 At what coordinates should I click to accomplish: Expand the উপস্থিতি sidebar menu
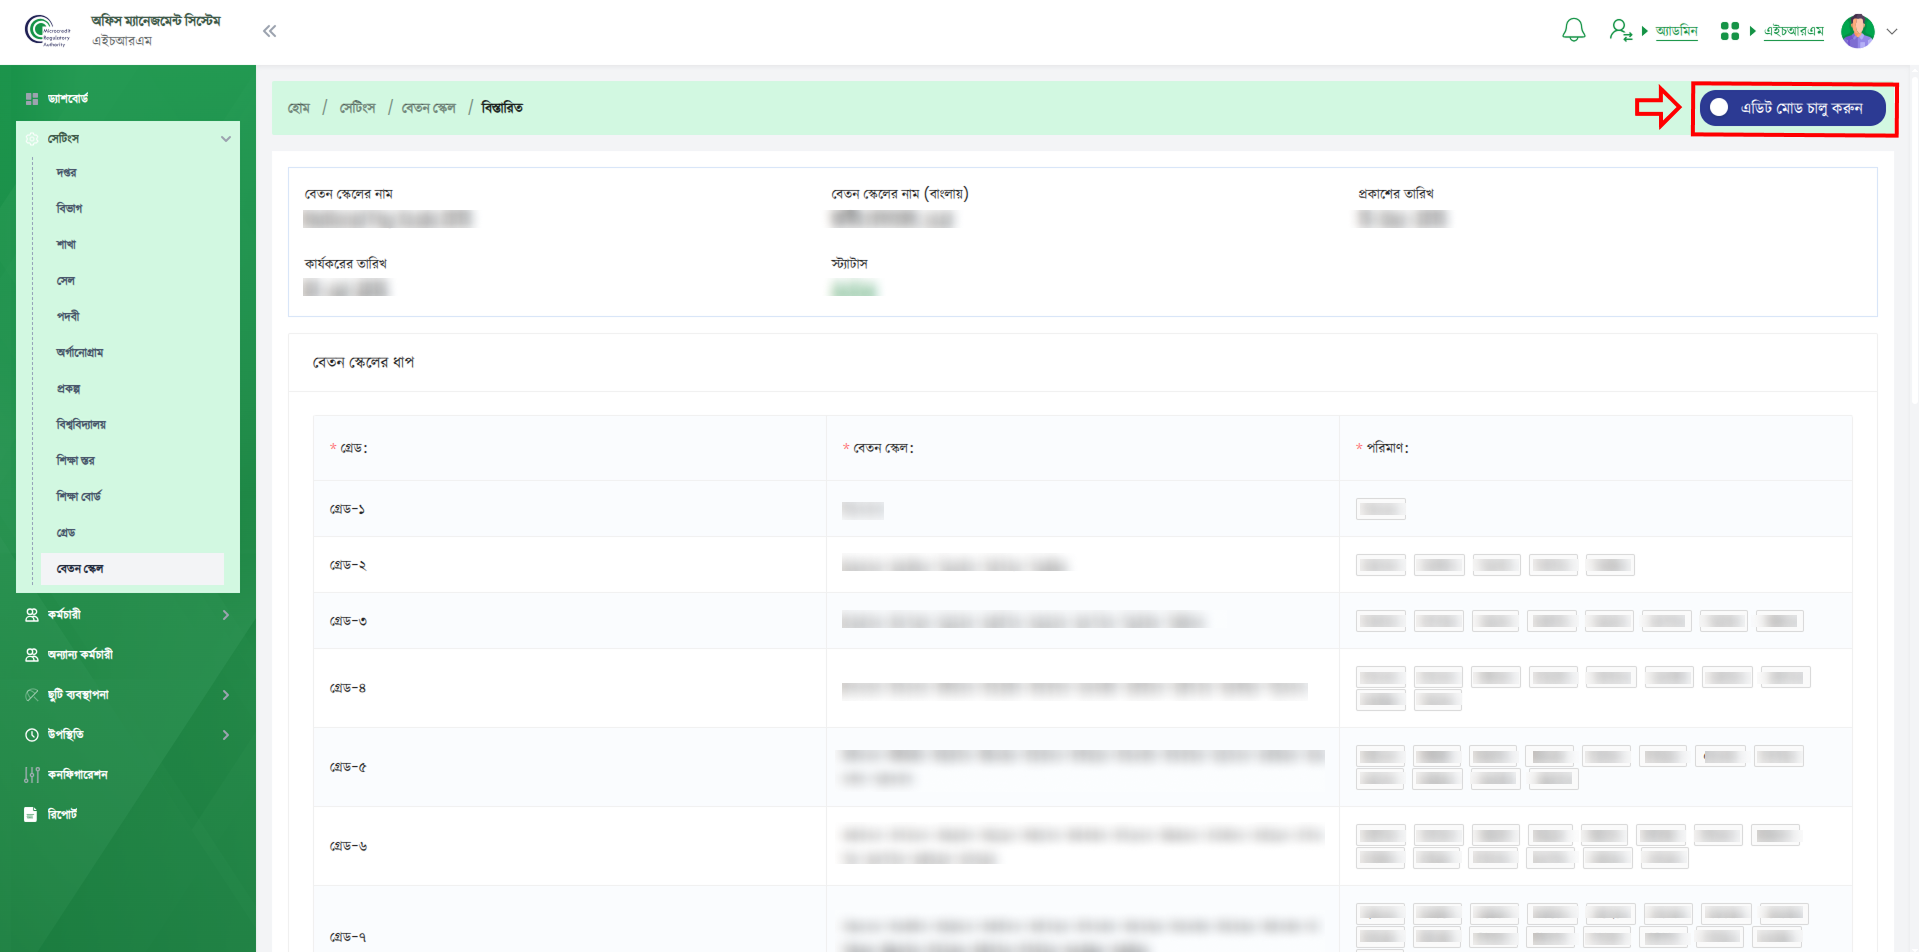[226, 735]
